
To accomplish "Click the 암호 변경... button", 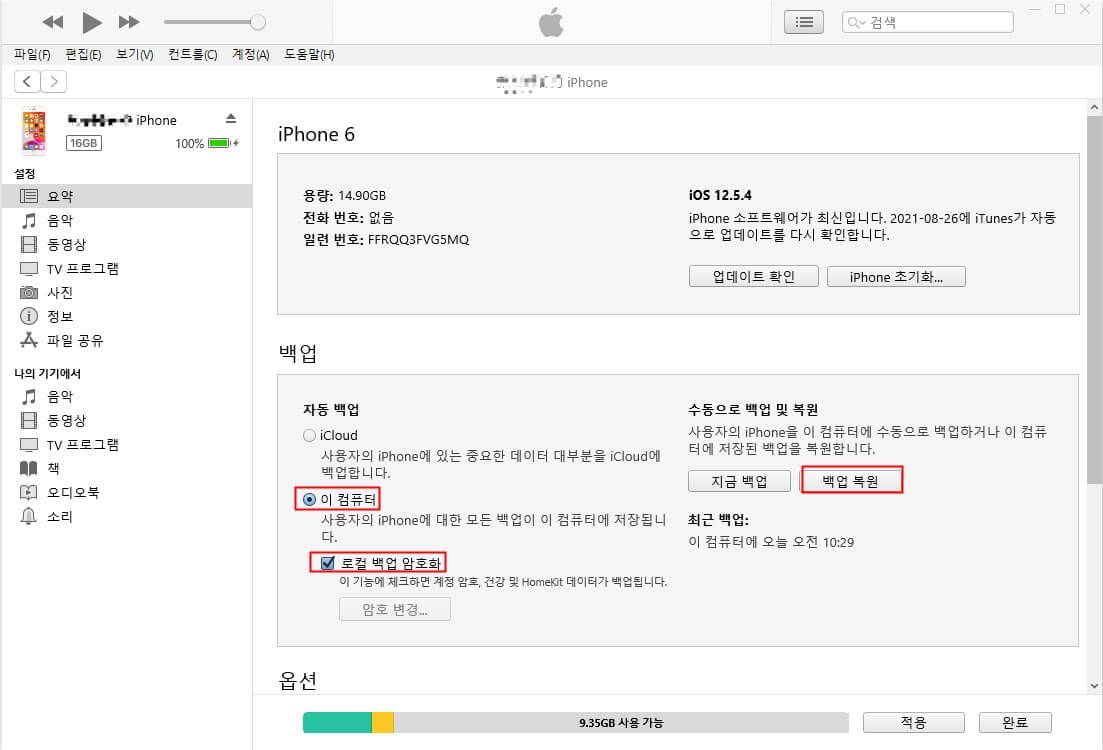I will pos(395,609).
